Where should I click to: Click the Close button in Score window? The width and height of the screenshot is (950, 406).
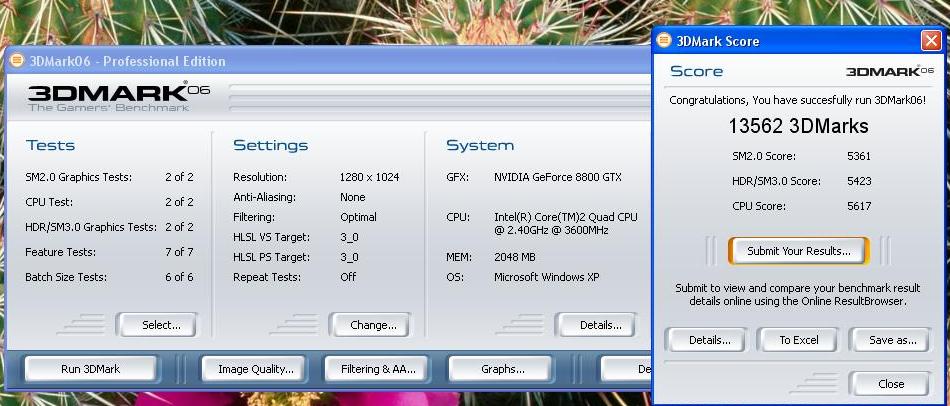[889, 384]
